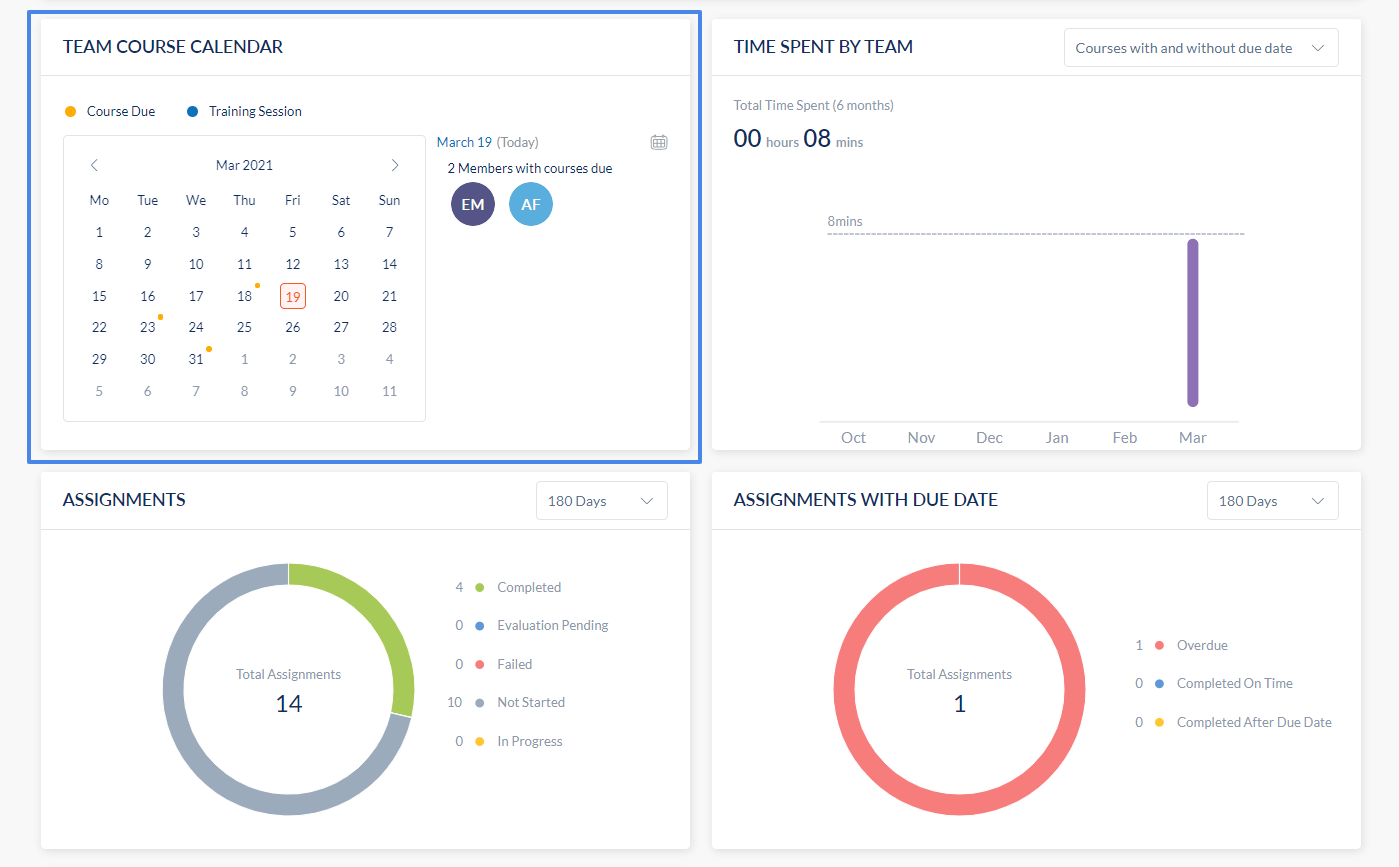1399x867 pixels.
Task: Select today's date 19 in calendar
Action: pos(293,296)
